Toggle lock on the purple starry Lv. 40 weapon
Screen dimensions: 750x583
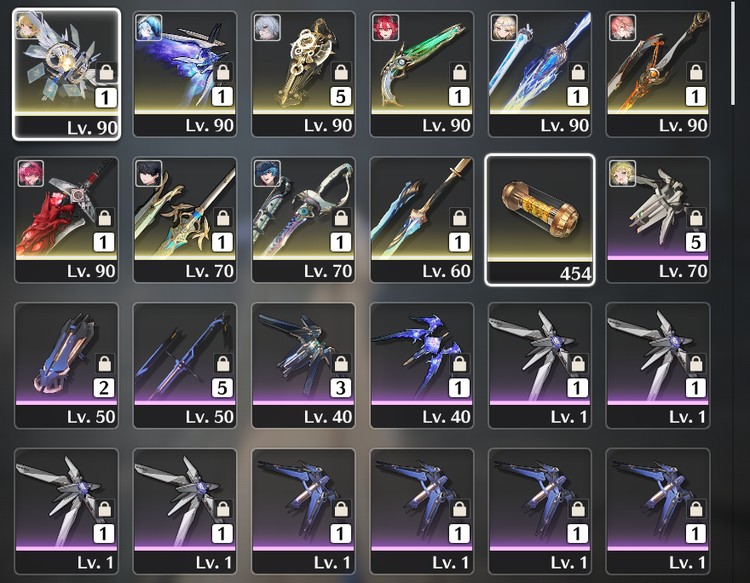tap(459, 363)
